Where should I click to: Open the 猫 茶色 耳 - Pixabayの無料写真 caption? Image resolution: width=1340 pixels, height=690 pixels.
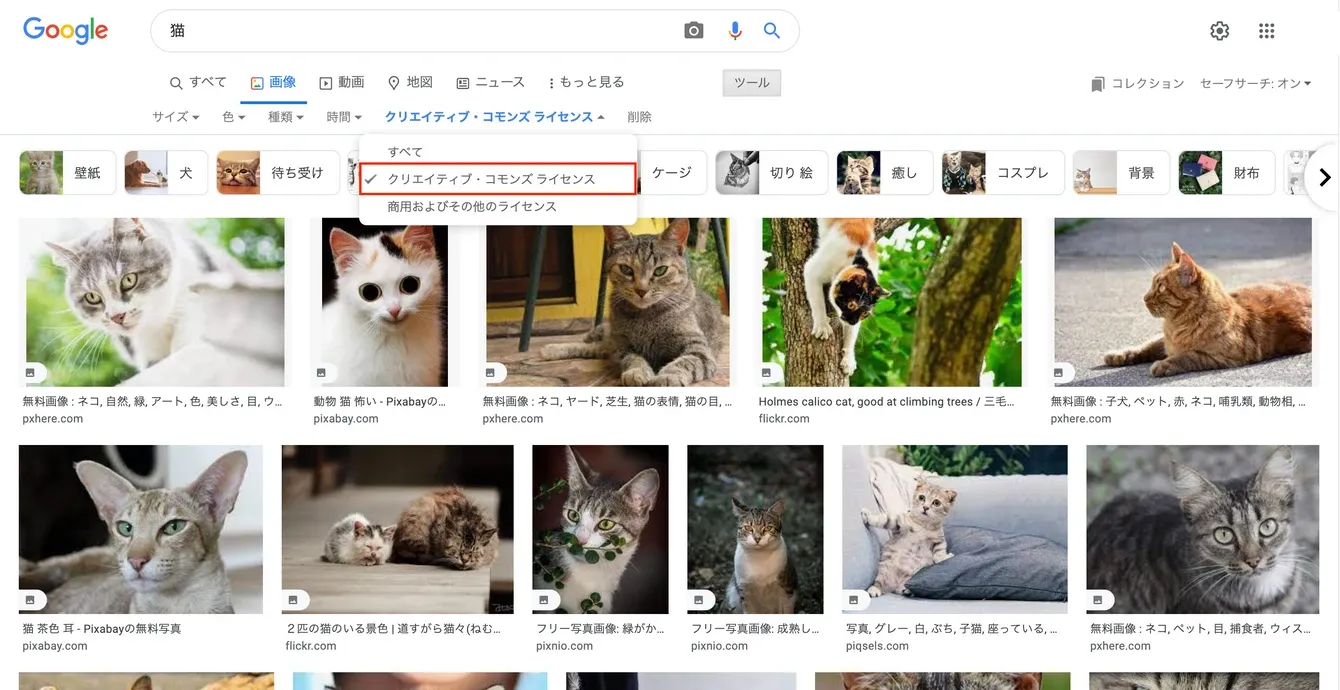coord(102,629)
